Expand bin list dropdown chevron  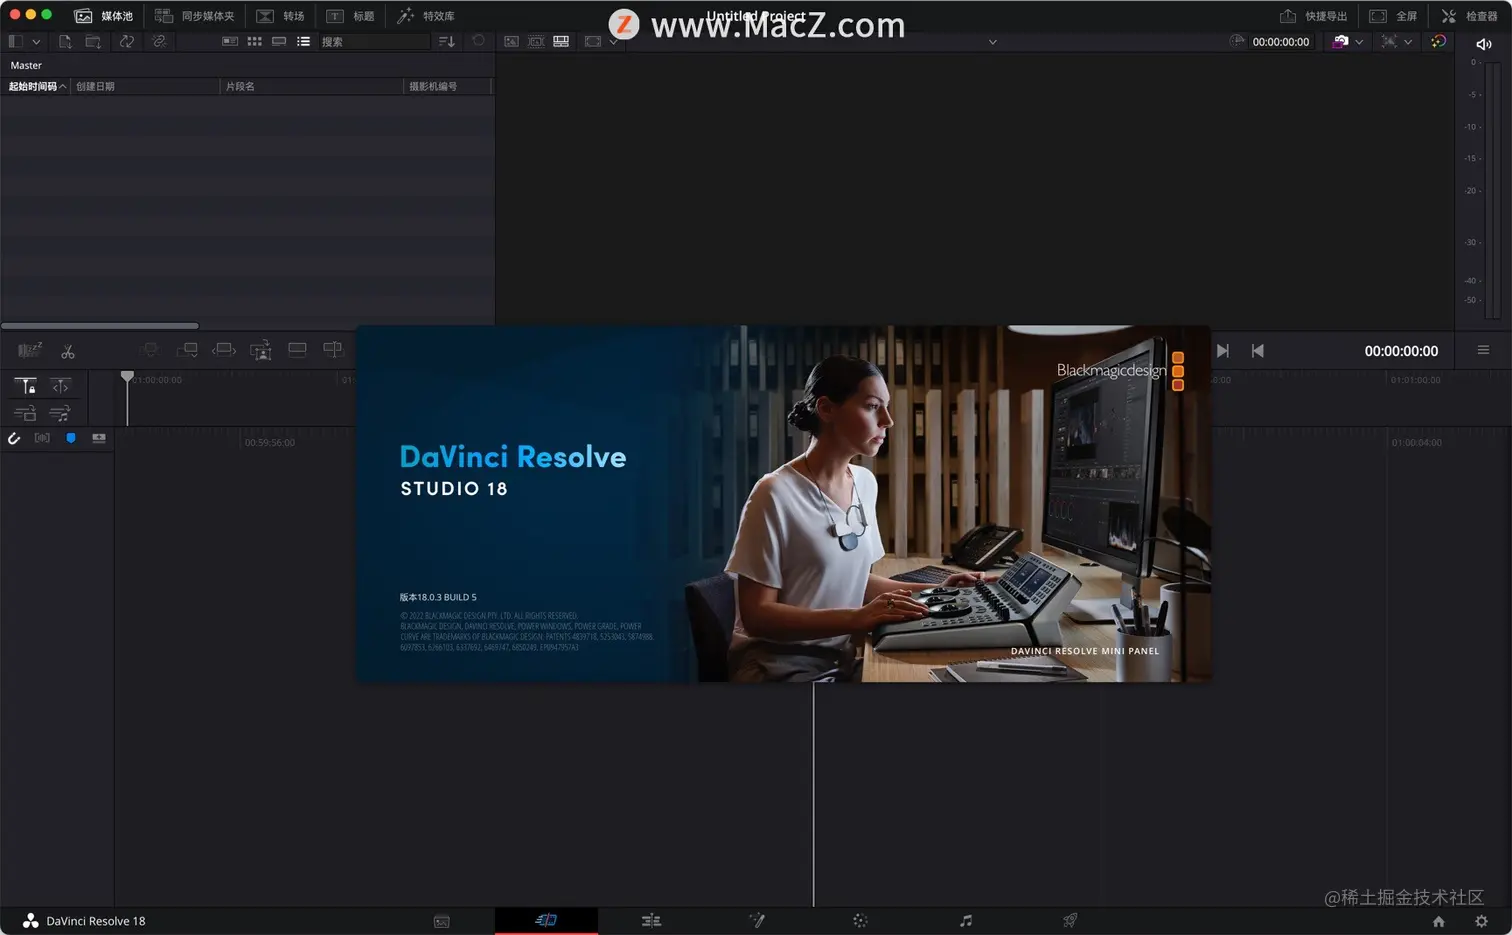(x=36, y=41)
